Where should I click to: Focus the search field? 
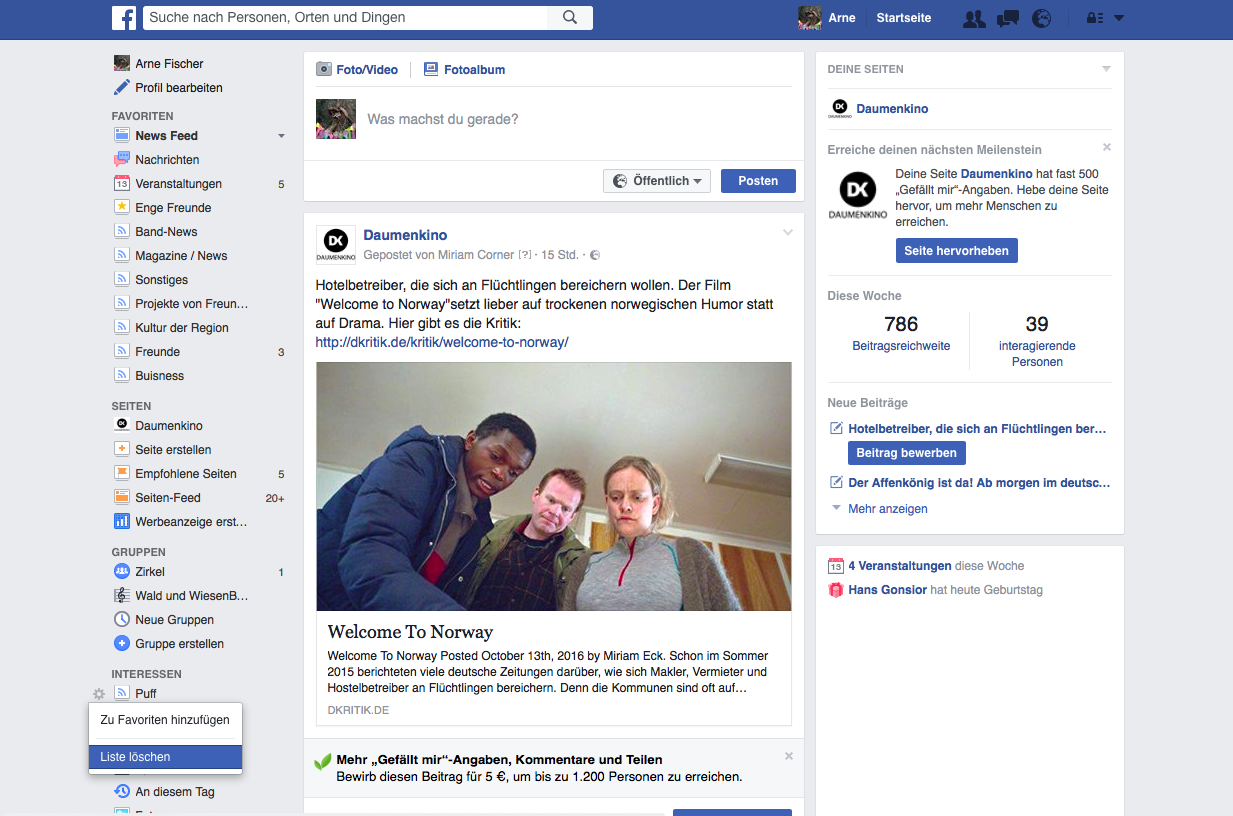pos(346,18)
